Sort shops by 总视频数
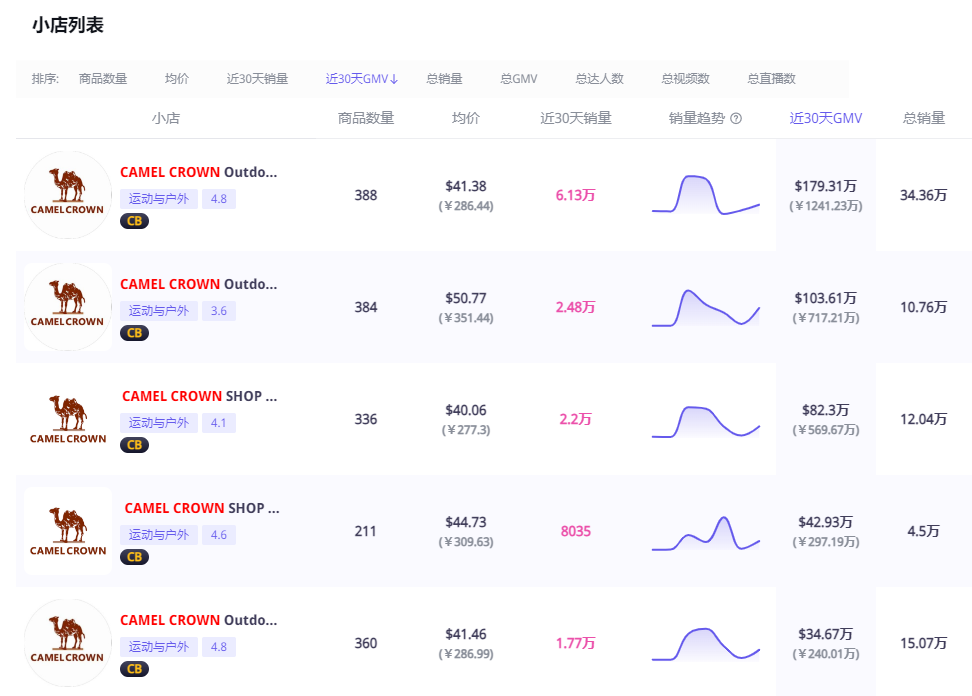 click(685, 79)
